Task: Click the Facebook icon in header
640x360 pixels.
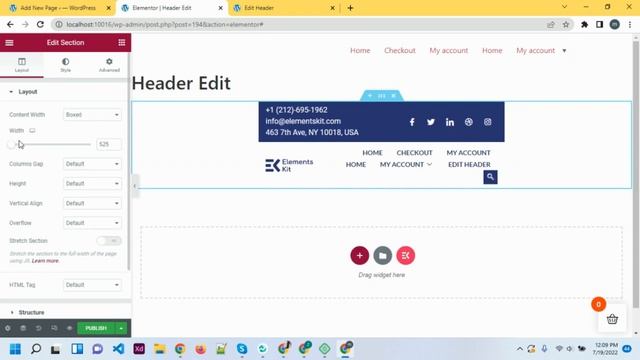Action: (412, 122)
